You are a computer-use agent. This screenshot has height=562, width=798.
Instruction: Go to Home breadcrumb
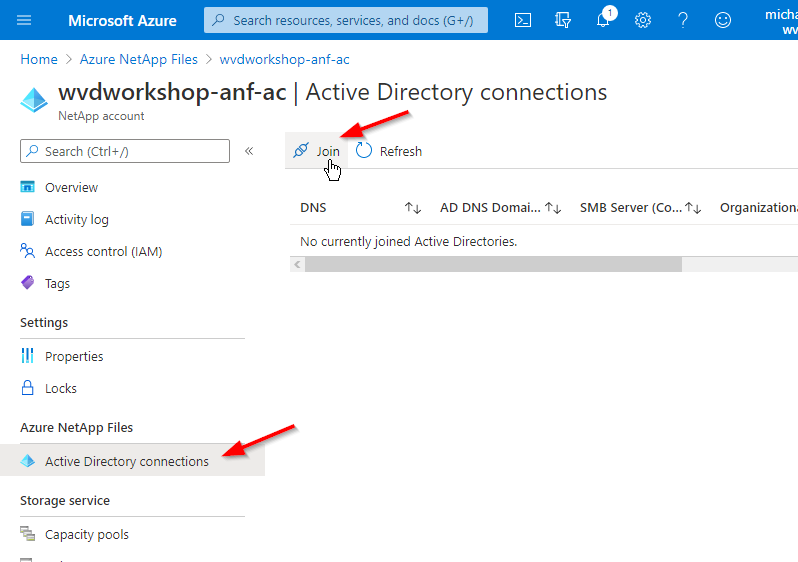39,60
